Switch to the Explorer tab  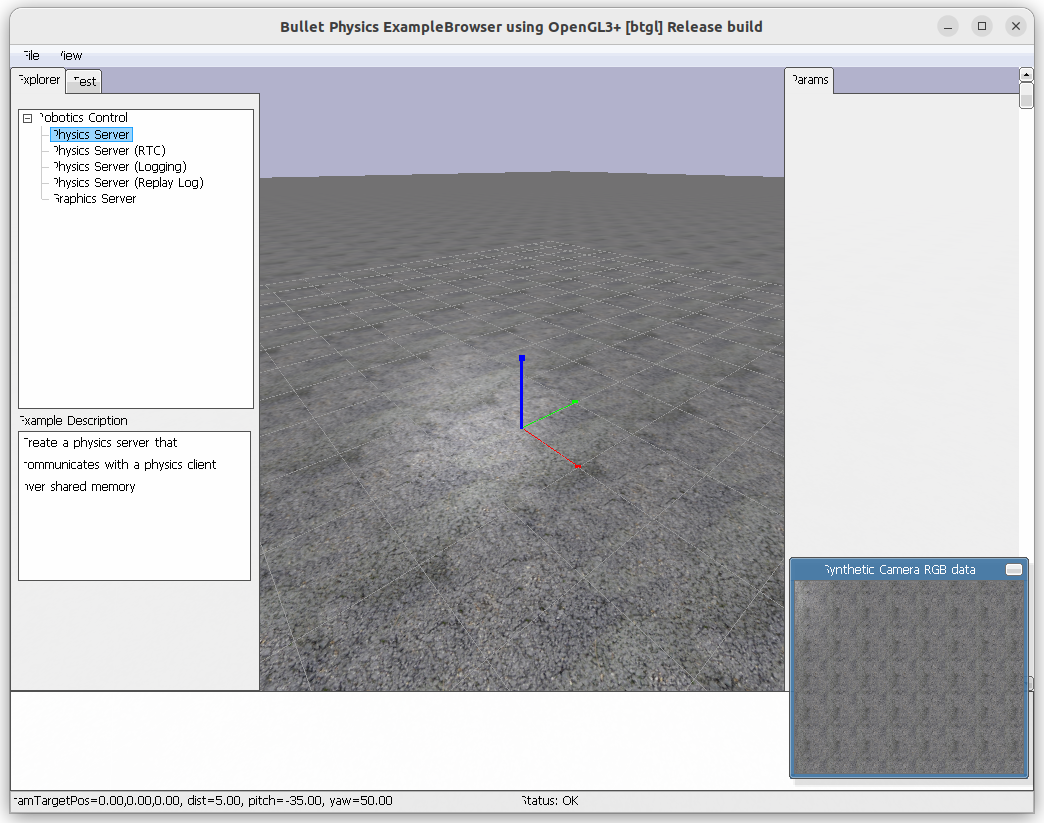39,80
